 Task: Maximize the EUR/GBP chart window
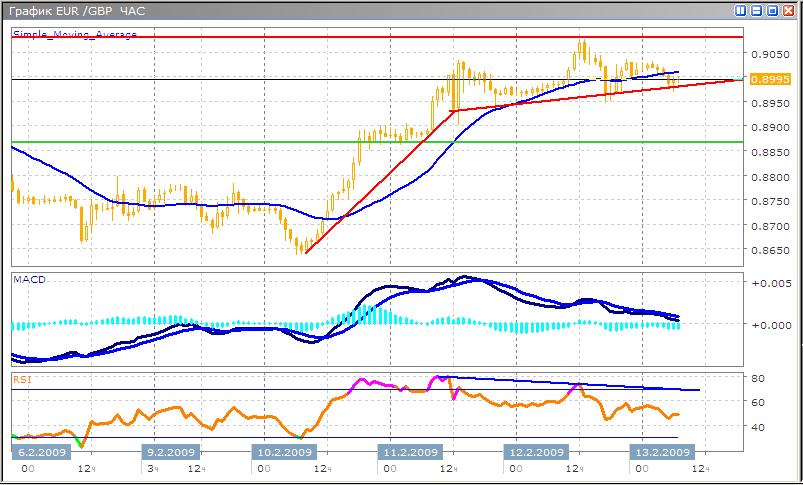pos(772,10)
